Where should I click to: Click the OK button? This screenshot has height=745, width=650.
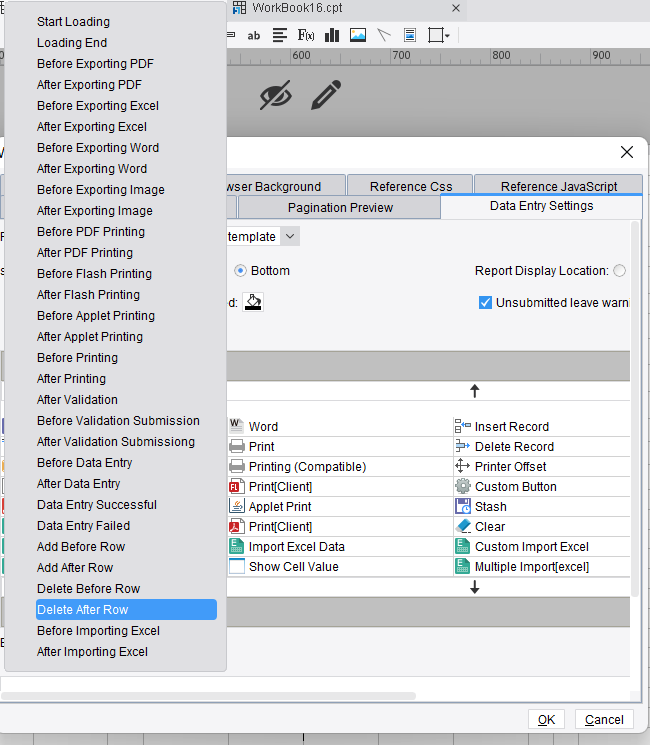[x=546, y=719]
